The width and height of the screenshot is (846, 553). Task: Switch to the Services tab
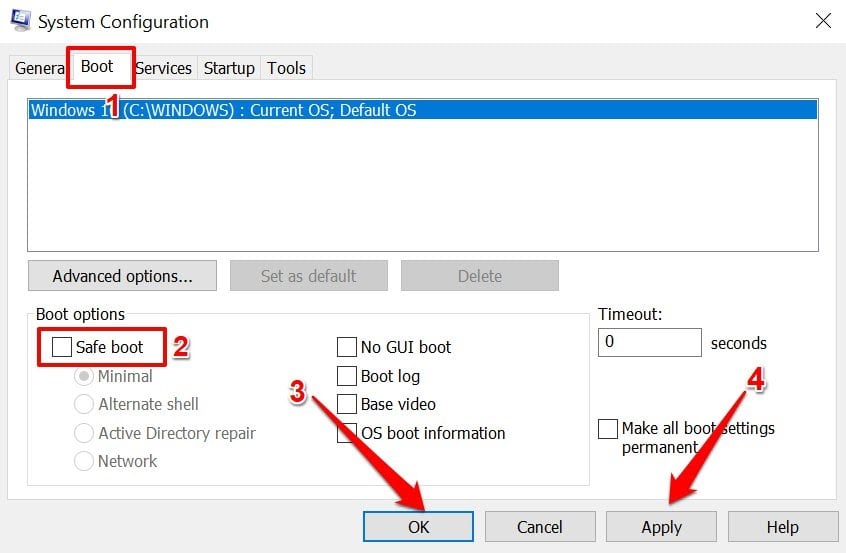pyautogui.click(x=163, y=68)
